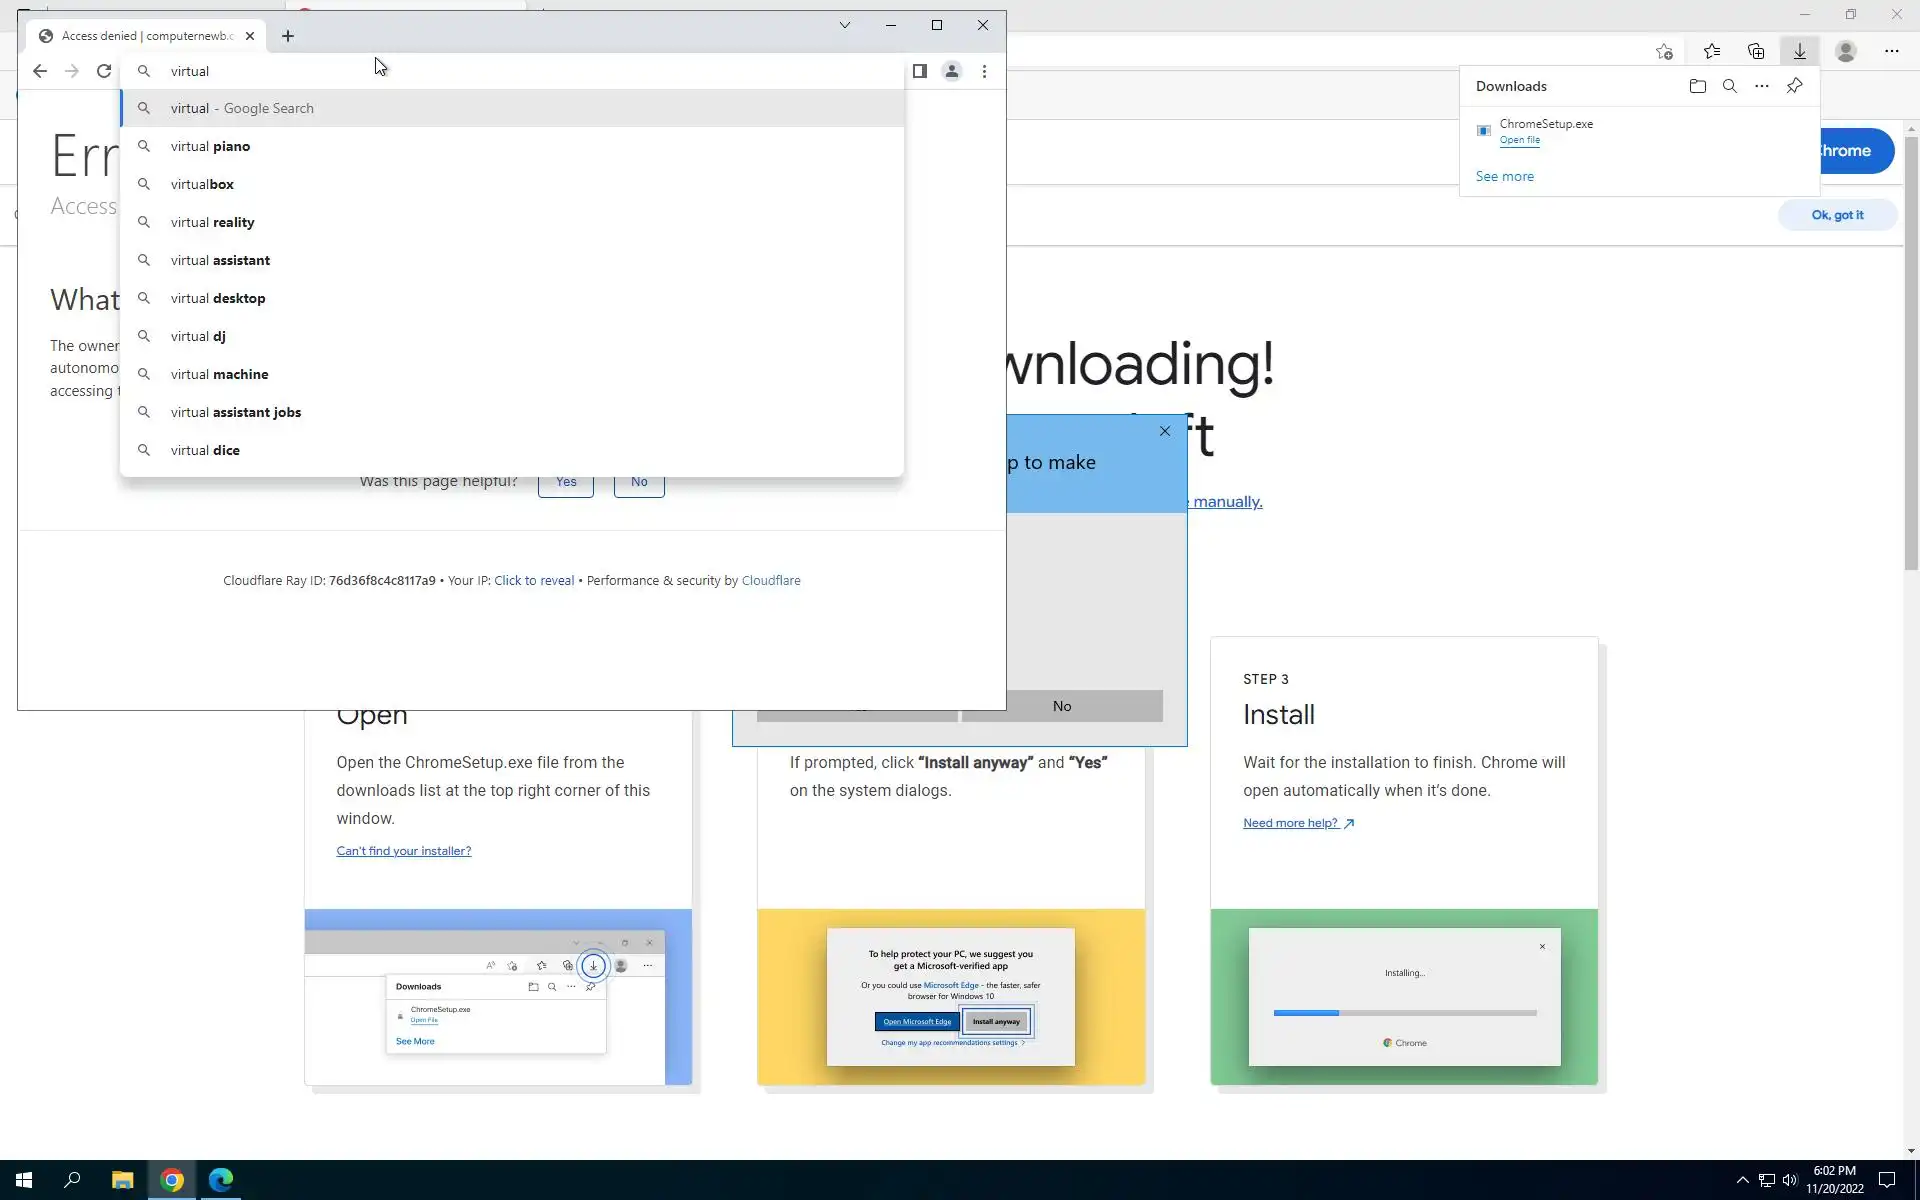This screenshot has width=1920, height=1200.
Task: Click Chrome's side panel icon
Action: coord(919,71)
